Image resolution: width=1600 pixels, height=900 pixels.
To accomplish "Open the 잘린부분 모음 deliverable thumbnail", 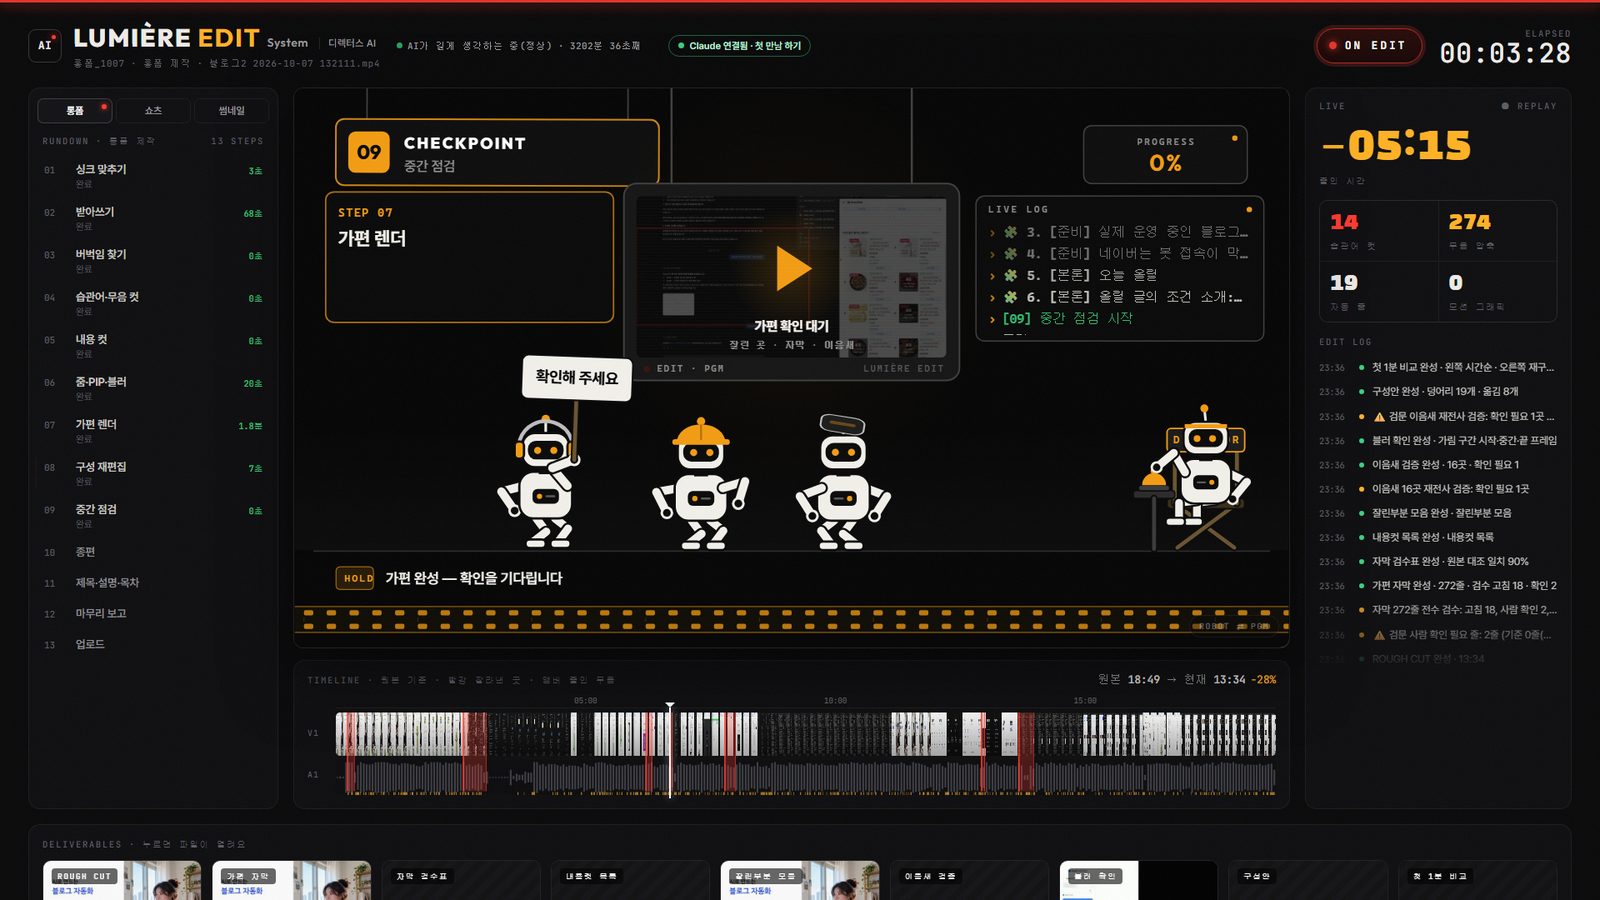I will pyautogui.click(x=800, y=881).
